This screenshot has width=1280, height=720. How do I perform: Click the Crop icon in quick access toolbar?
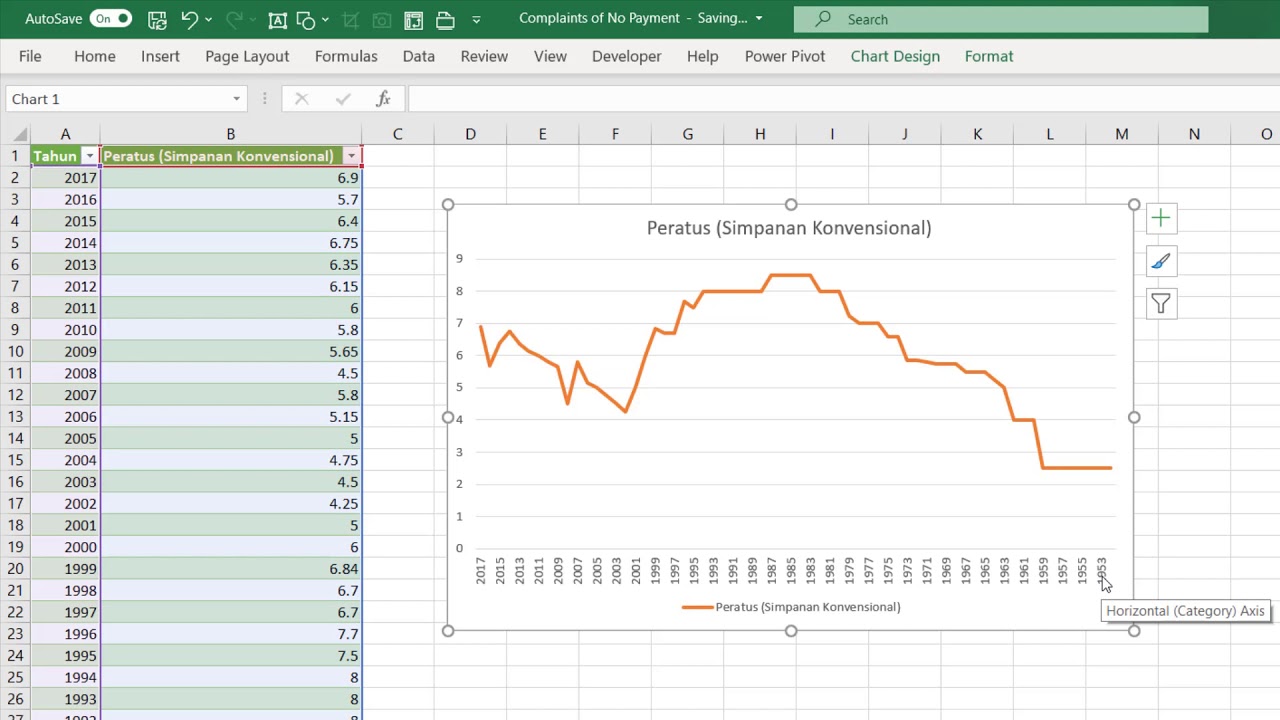(x=351, y=19)
